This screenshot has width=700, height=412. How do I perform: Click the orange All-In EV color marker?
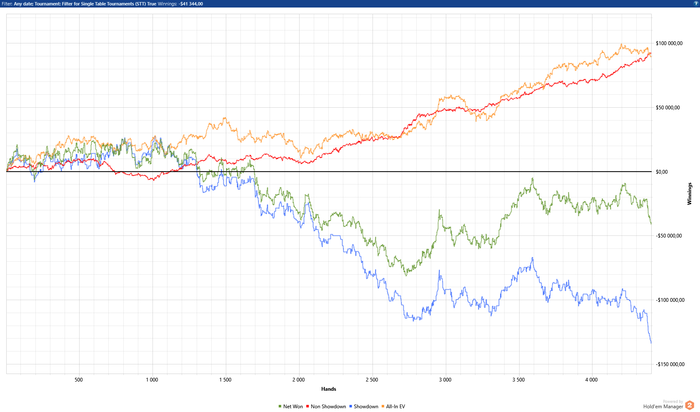coord(383,407)
